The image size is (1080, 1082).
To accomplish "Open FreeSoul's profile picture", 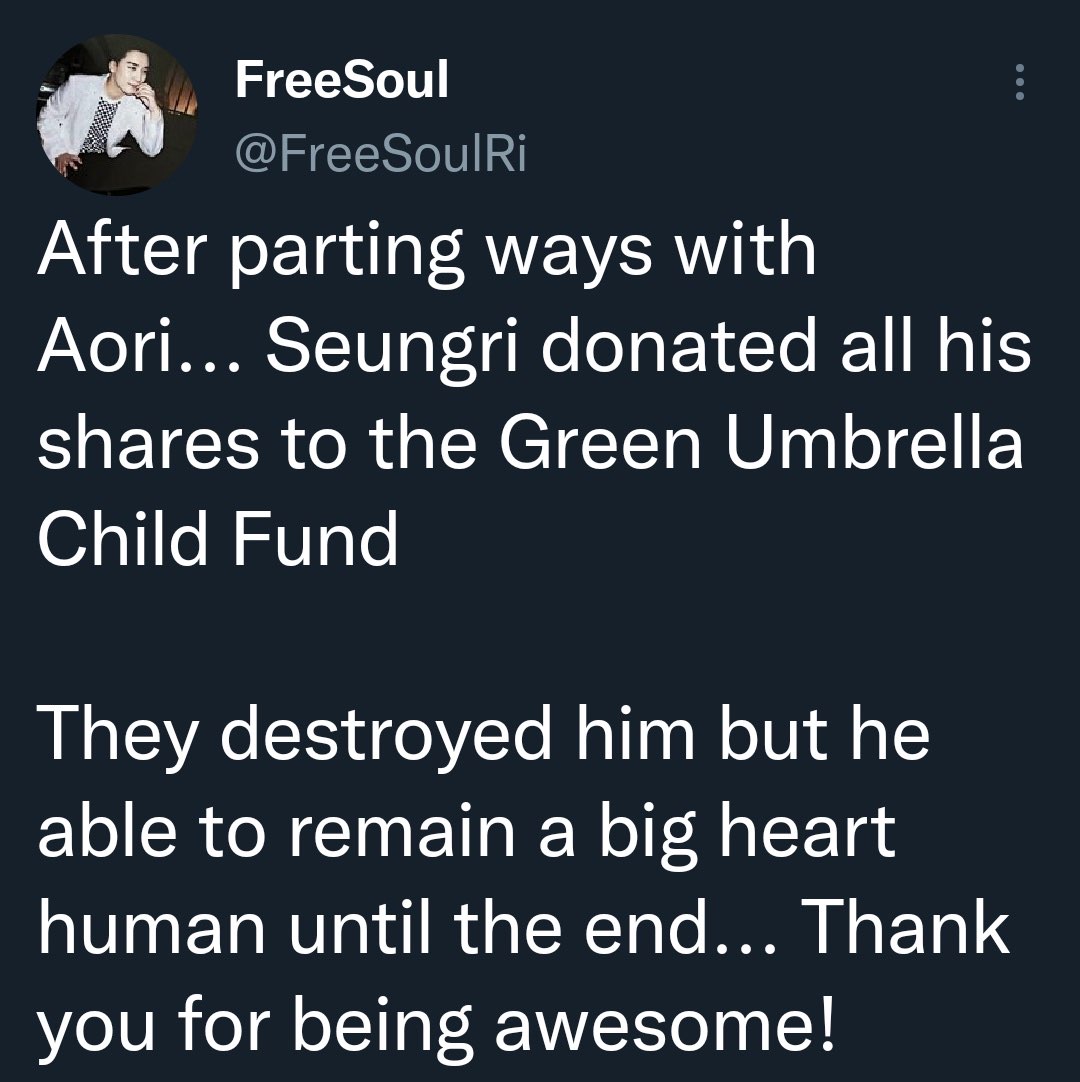I will [x=104, y=116].
